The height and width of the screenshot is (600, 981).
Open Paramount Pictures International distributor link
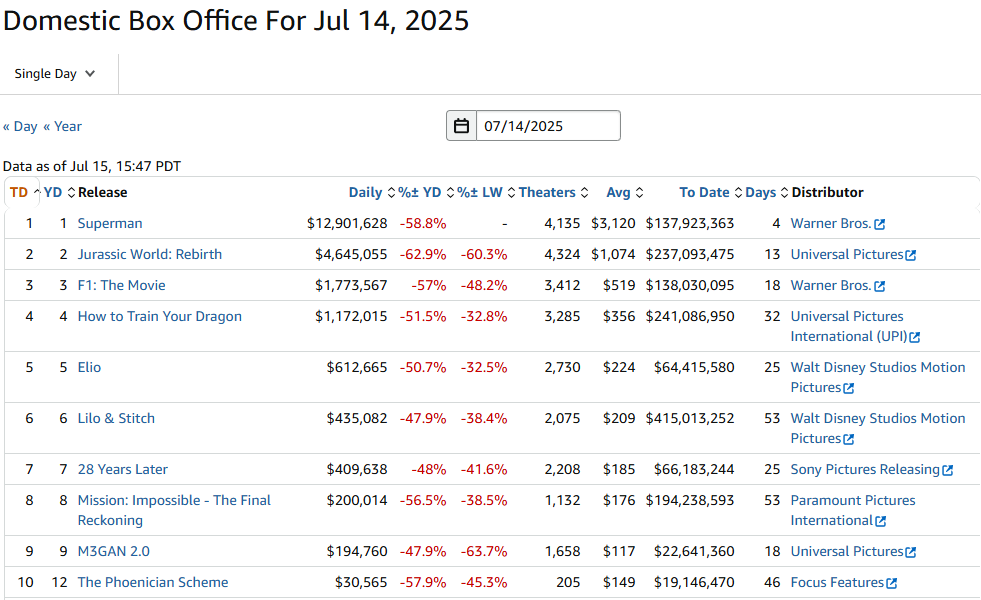coord(853,510)
